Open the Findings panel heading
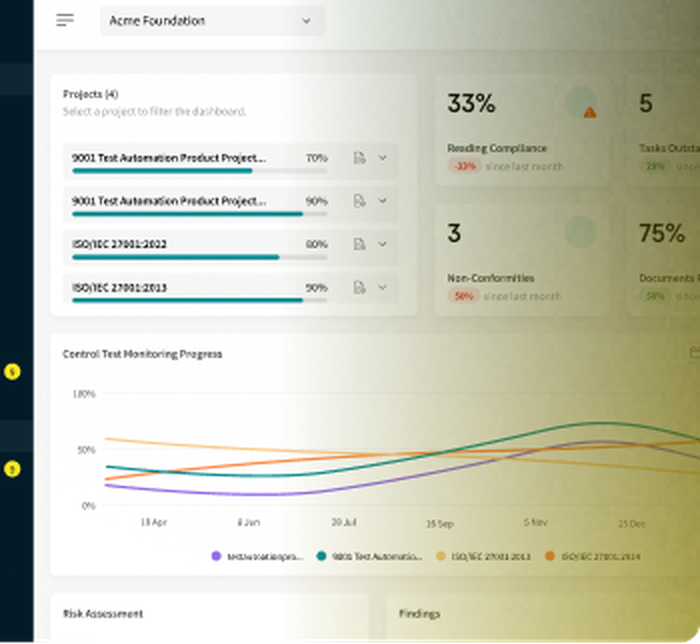 point(419,614)
